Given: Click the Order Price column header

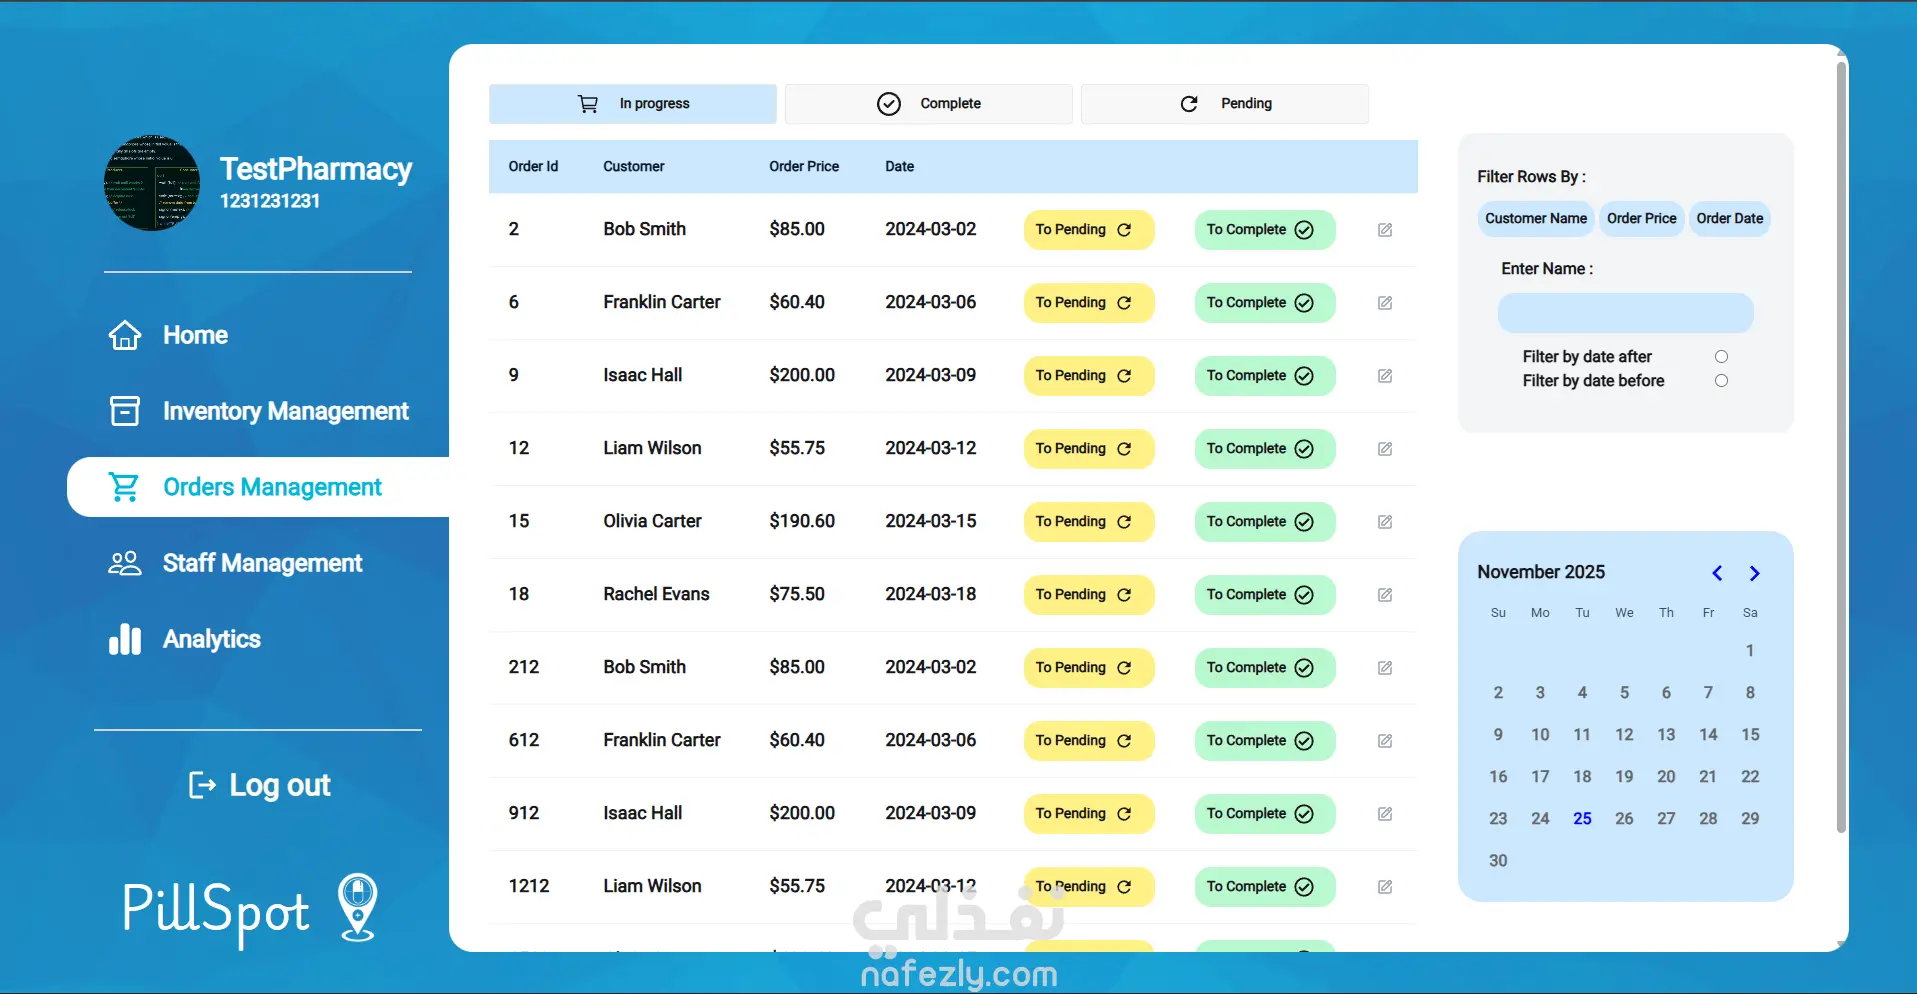Looking at the screenshot, I should 804,167.
